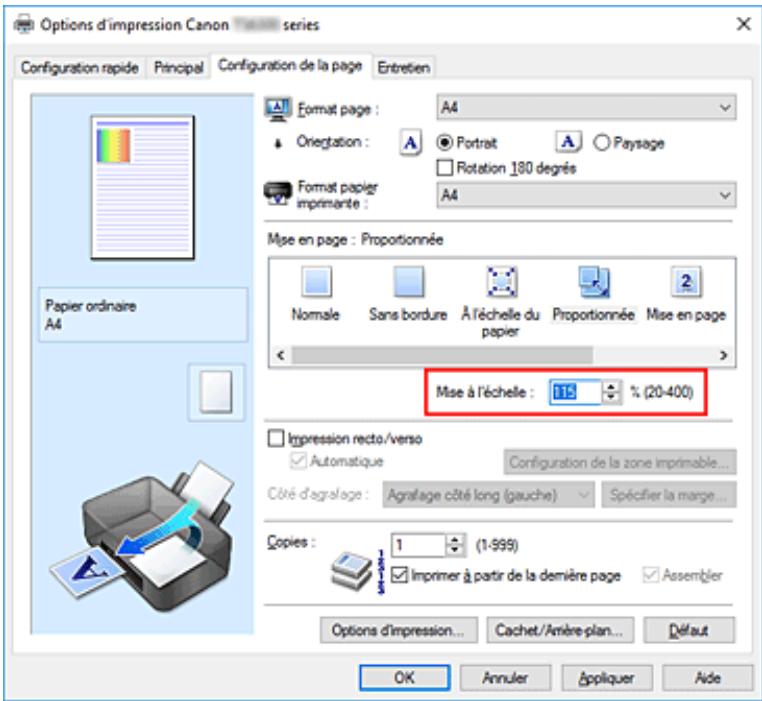
Task: Click the printer illustration image
Action: click(x=142, y=536)
